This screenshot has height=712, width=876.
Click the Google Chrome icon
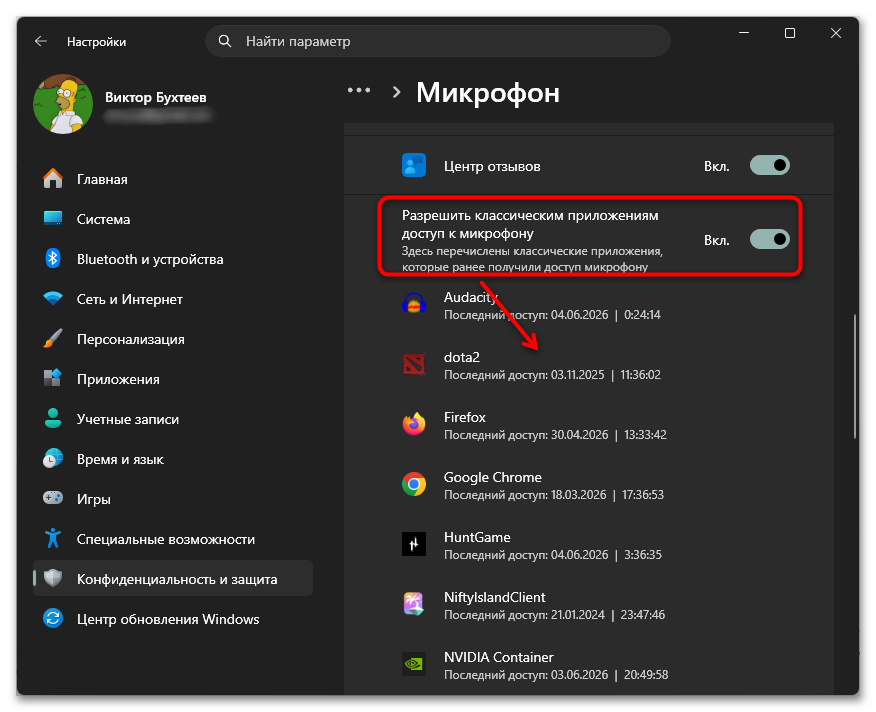[x=414, y=485]
